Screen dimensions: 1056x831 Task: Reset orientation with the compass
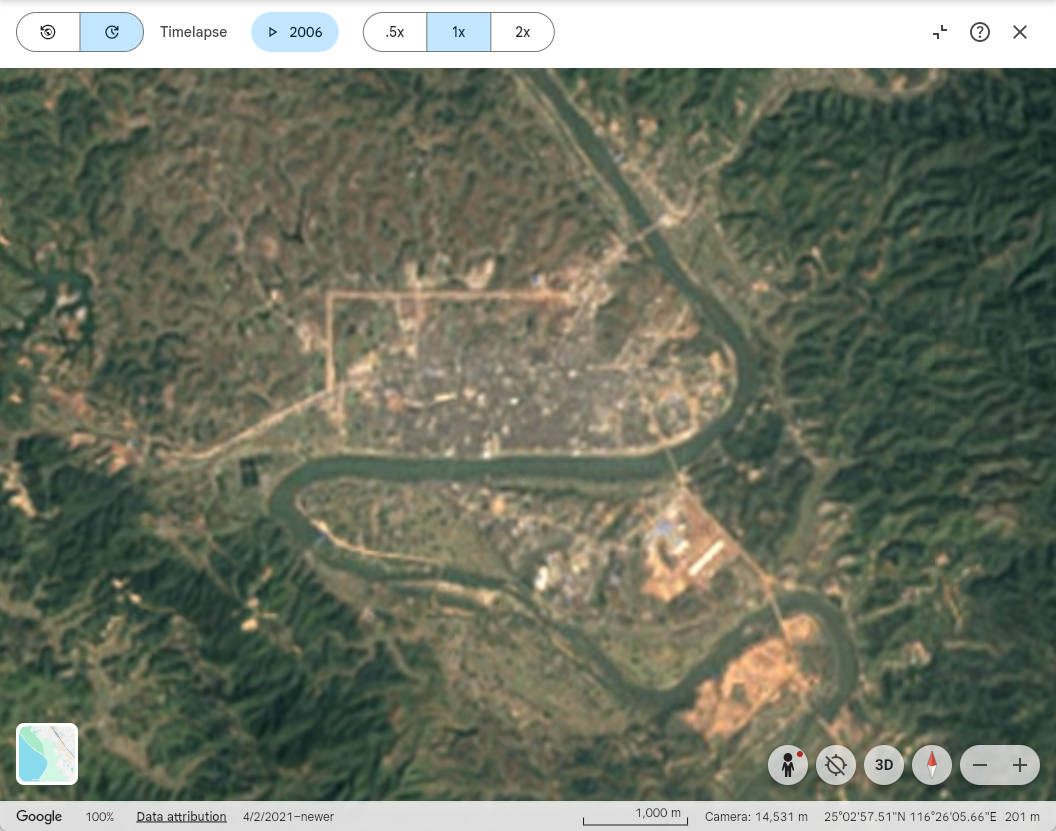tap(932, 765)
